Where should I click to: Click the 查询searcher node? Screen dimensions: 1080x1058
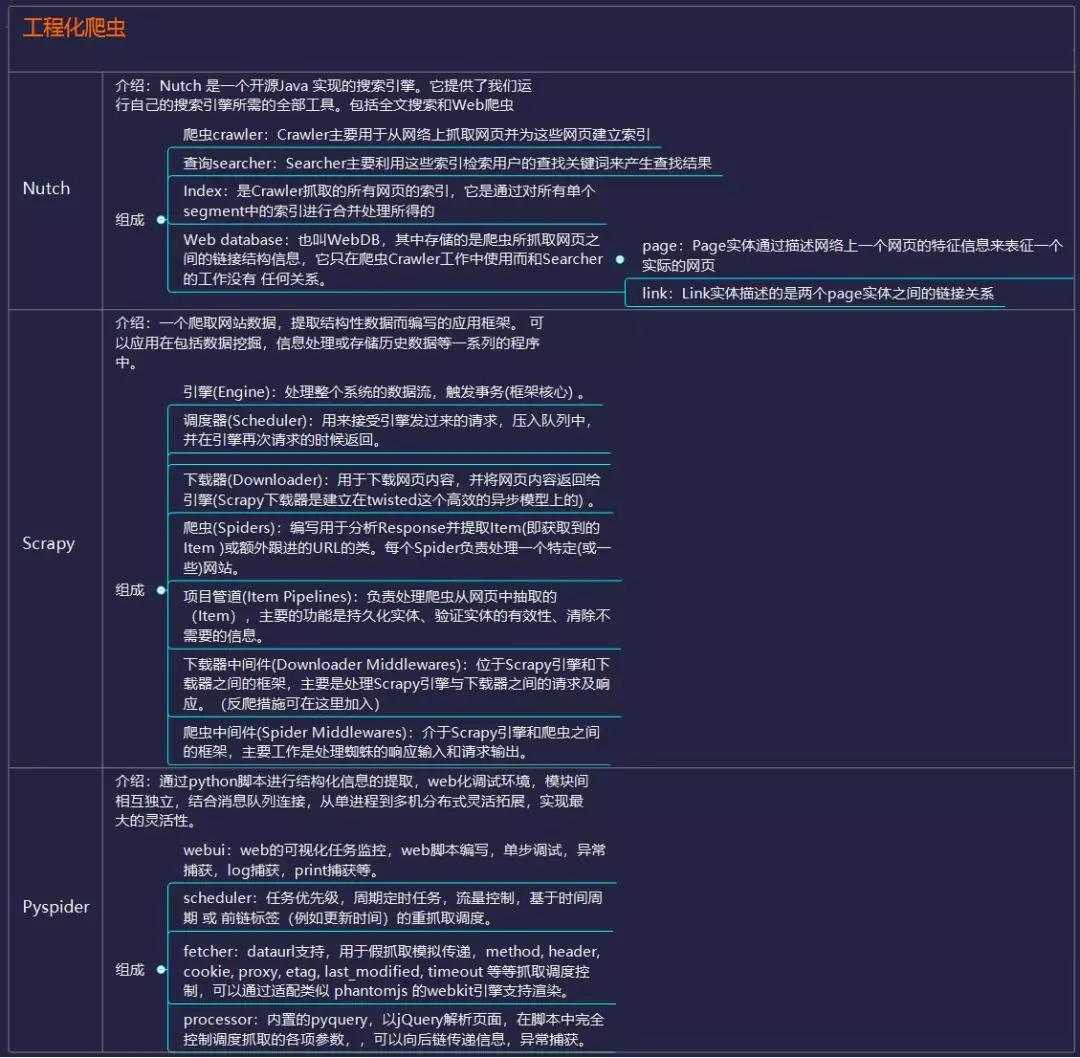[x=447, y=163]
